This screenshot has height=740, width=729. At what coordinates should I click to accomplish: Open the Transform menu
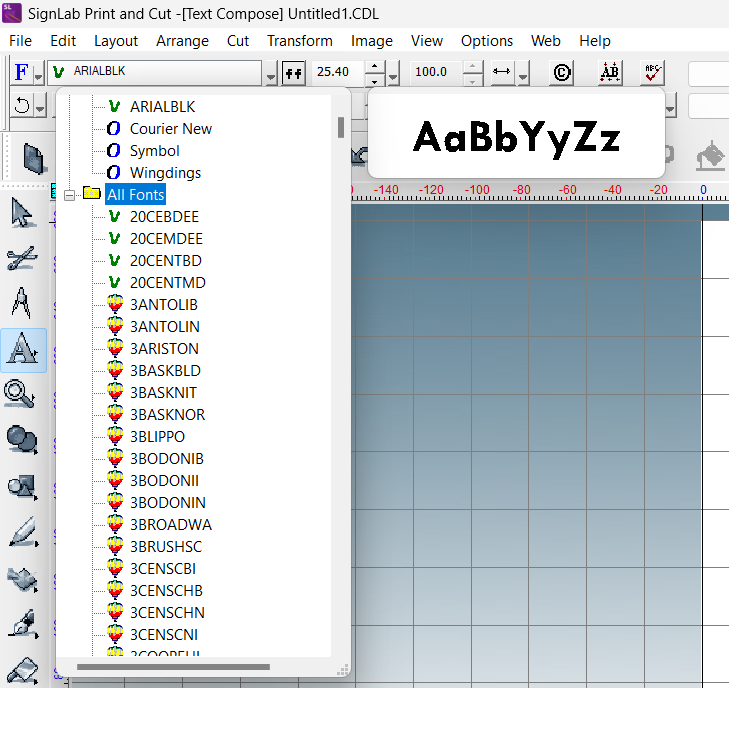[300, 41]
